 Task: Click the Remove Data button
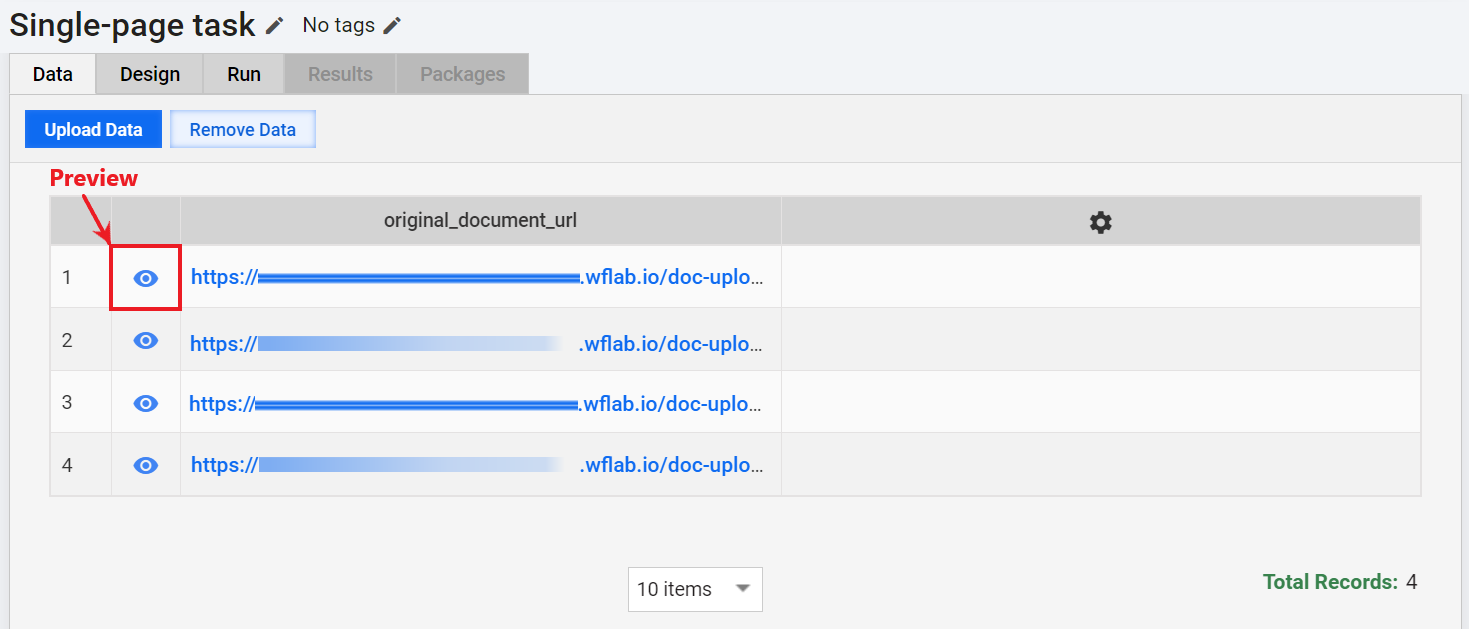point(243,130)
